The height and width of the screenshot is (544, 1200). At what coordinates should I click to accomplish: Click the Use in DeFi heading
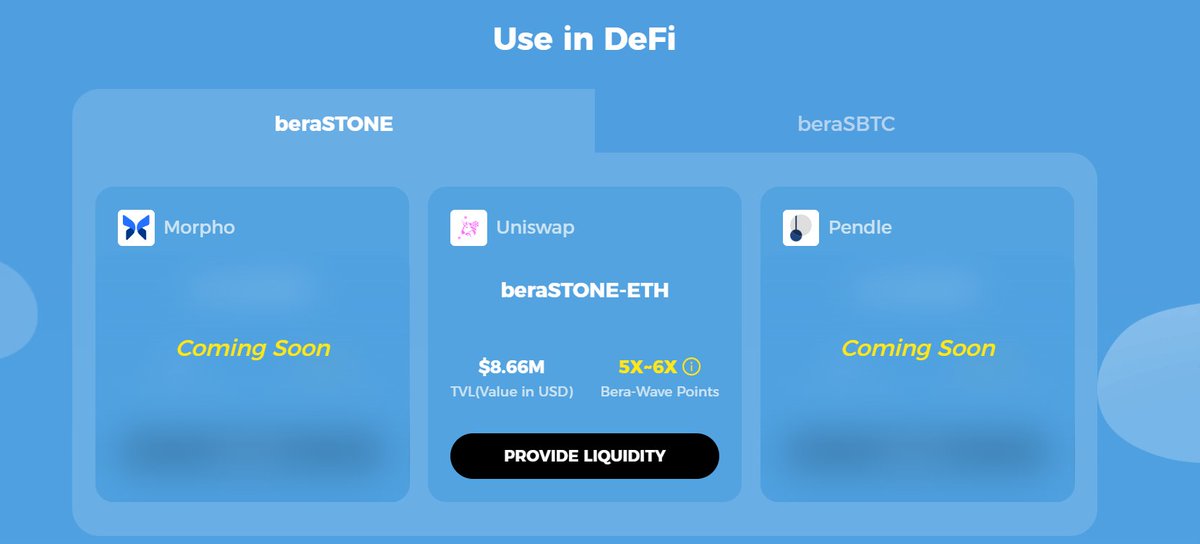coord(584,39)
